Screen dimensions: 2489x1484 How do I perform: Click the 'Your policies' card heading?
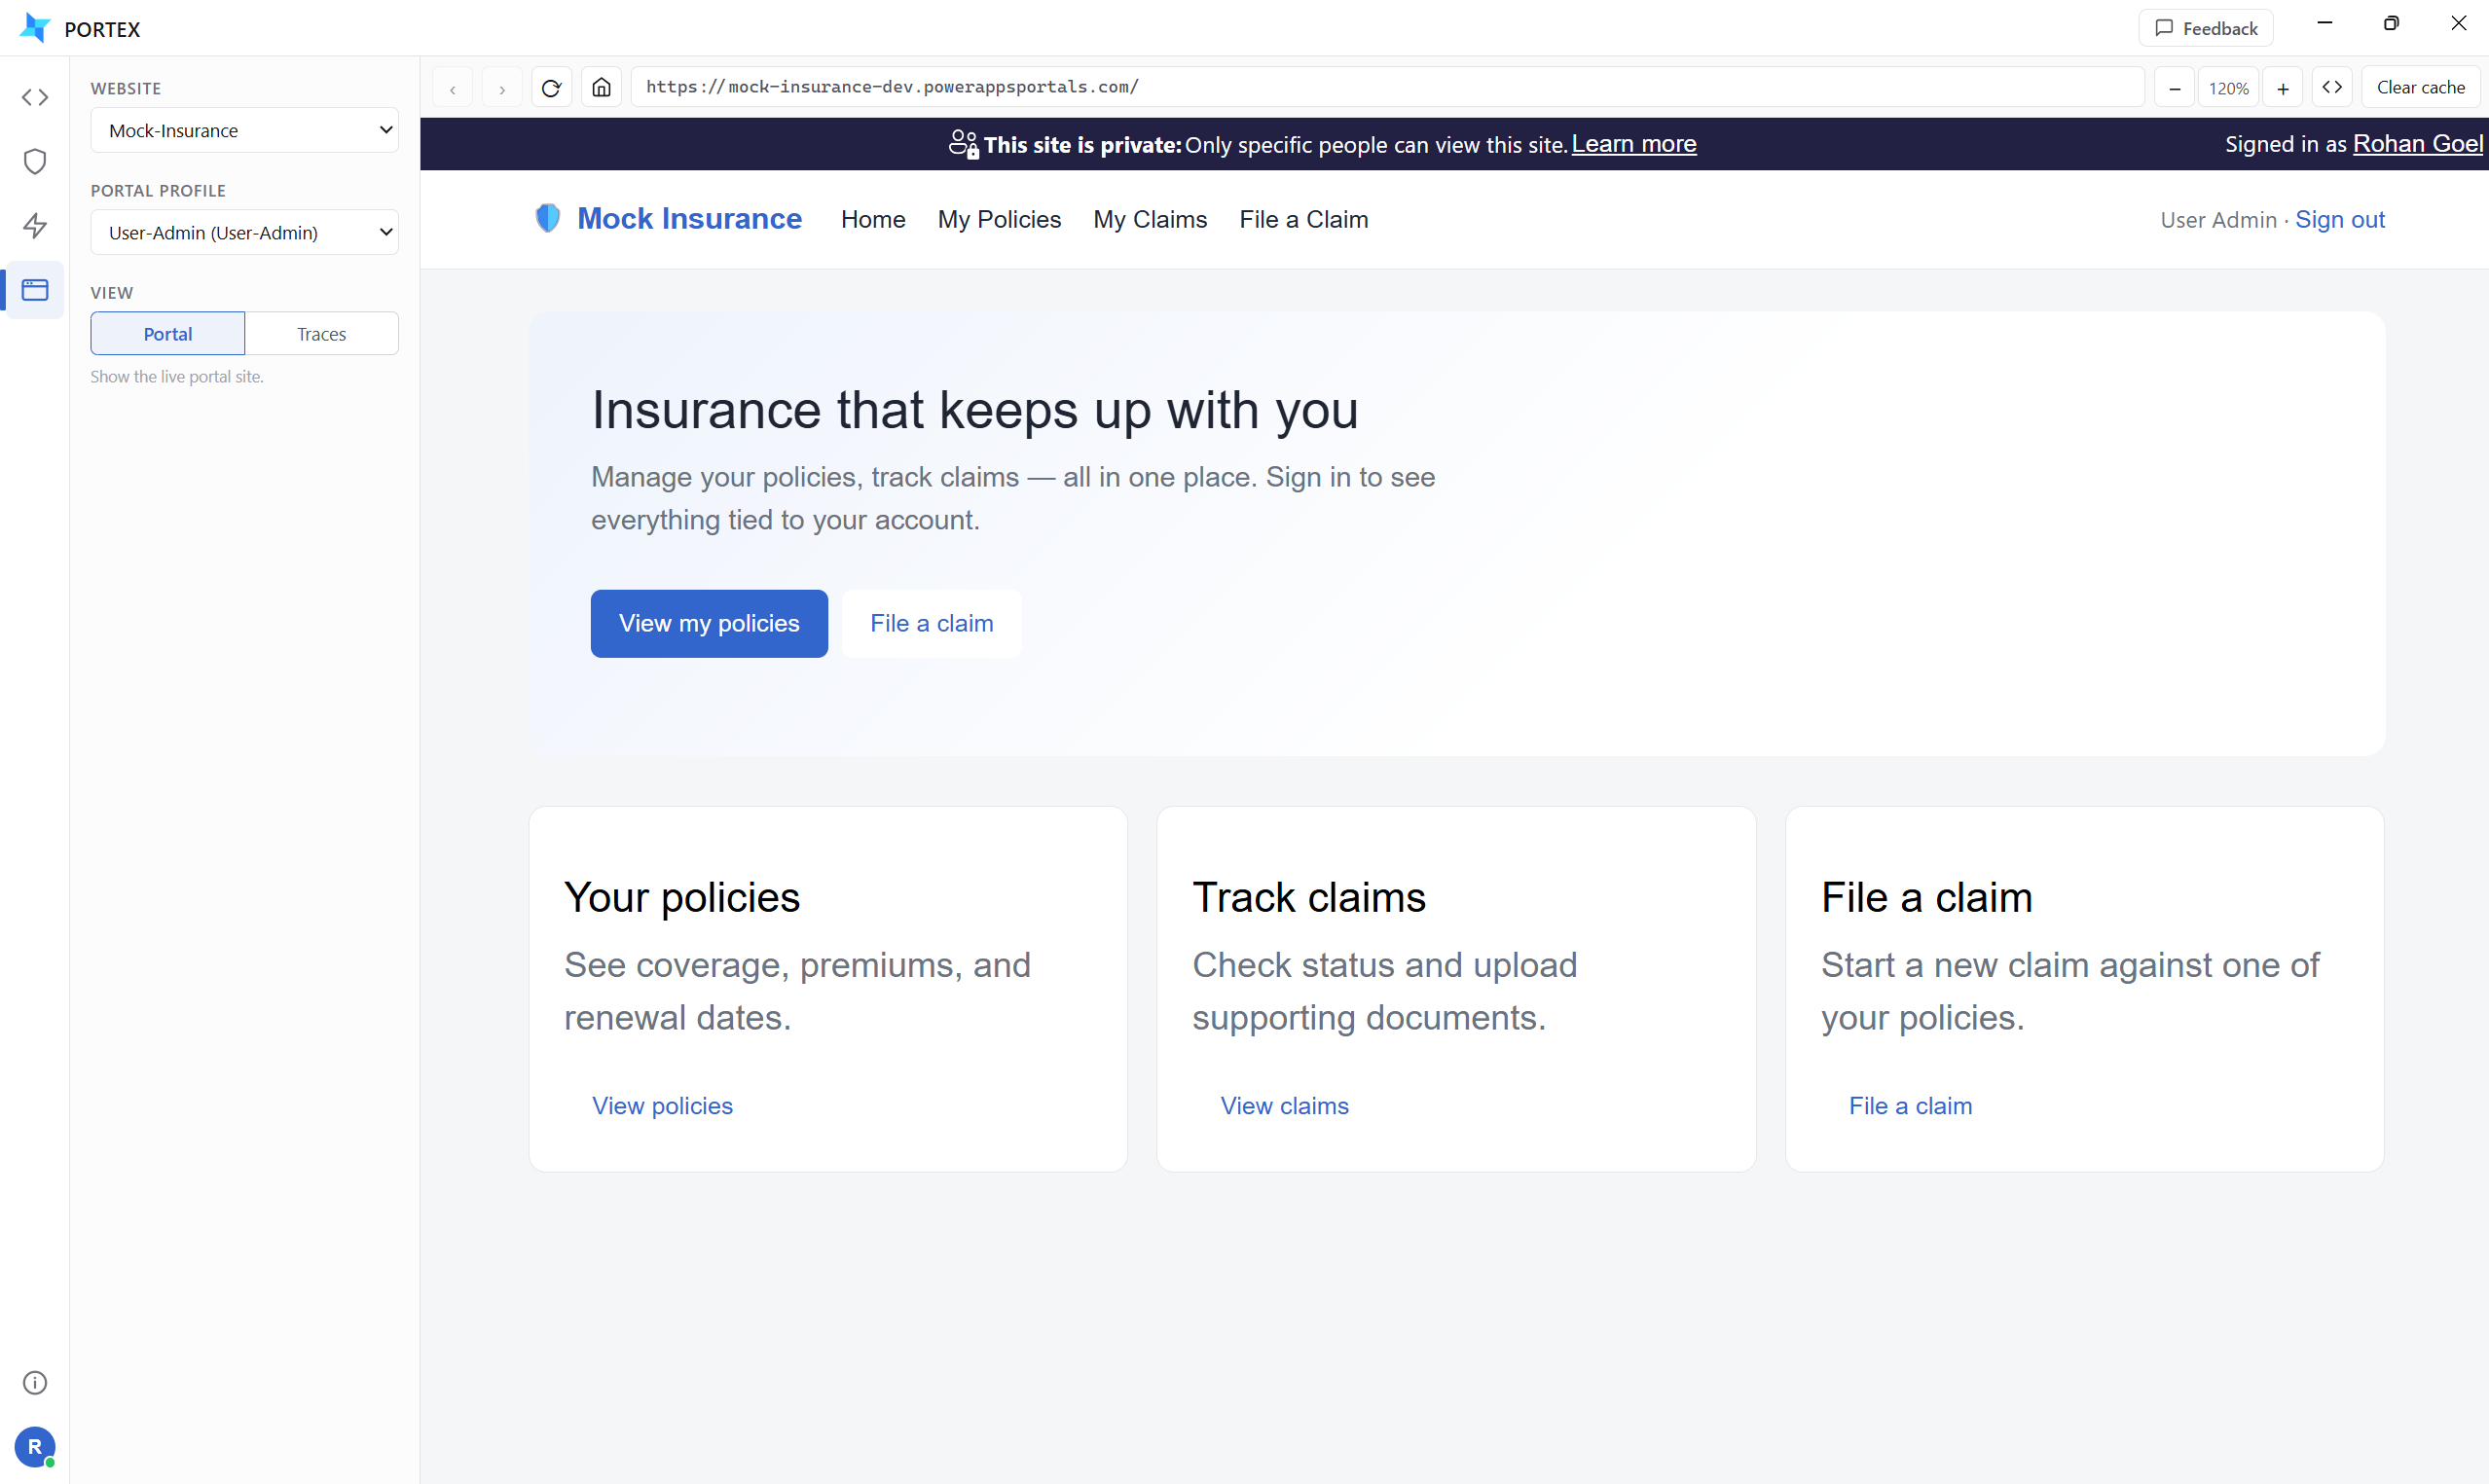click(x=682, y=897)
